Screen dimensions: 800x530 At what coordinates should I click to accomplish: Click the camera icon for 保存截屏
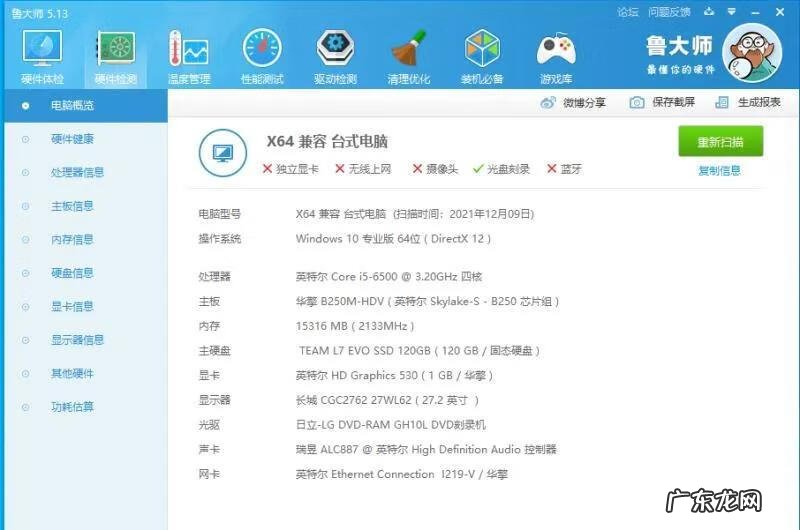pos(637,103)
